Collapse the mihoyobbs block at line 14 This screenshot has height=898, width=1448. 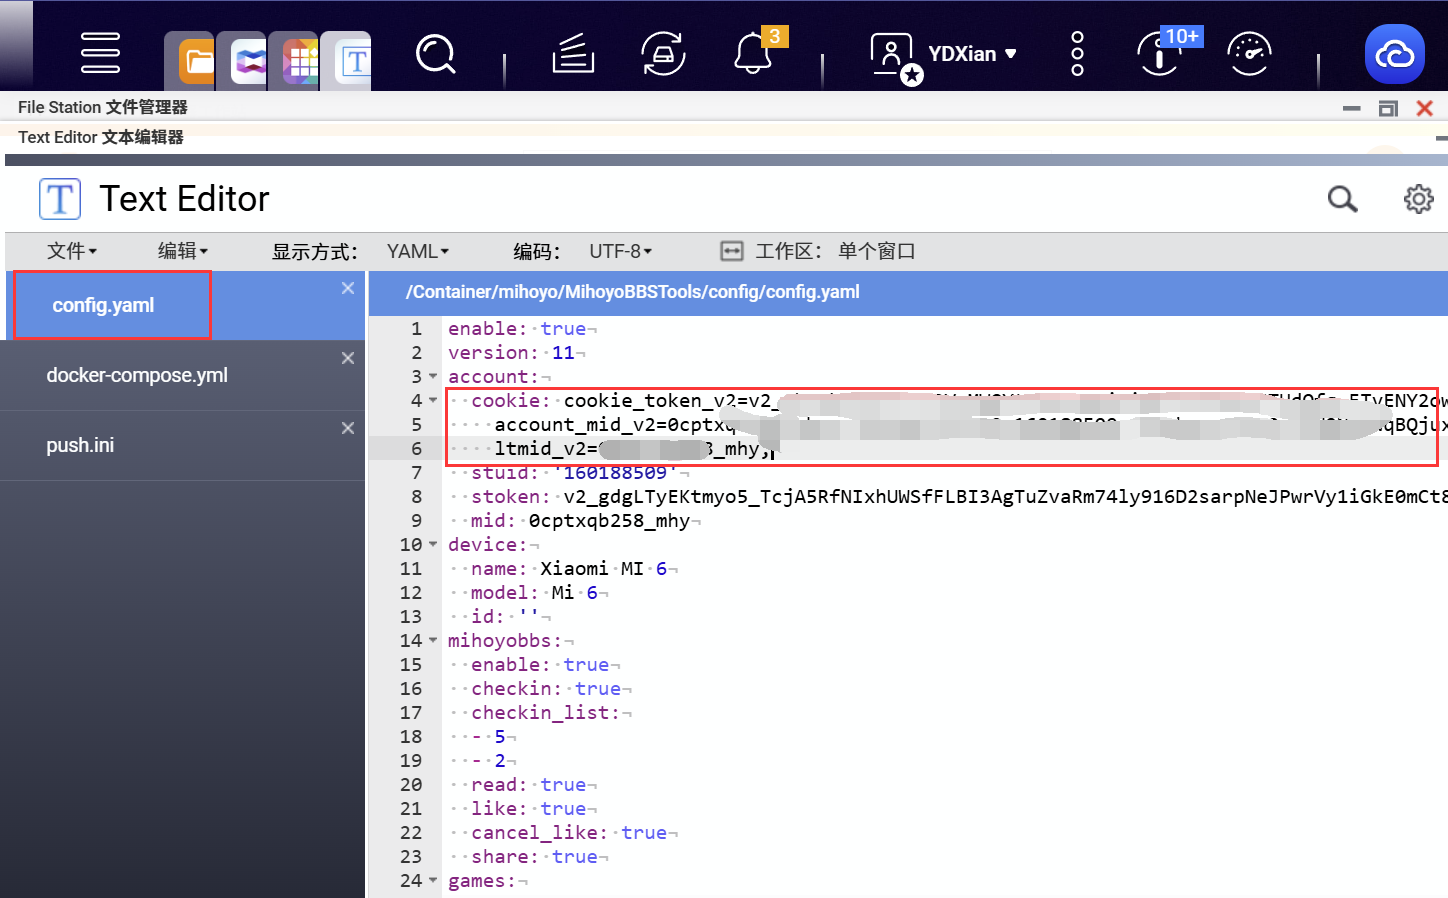433,641
